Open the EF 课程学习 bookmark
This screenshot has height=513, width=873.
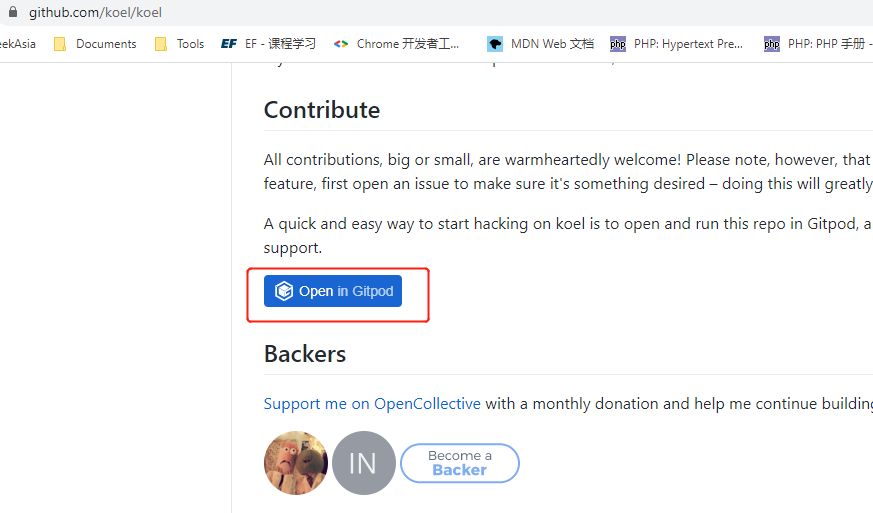pos(268,44)
